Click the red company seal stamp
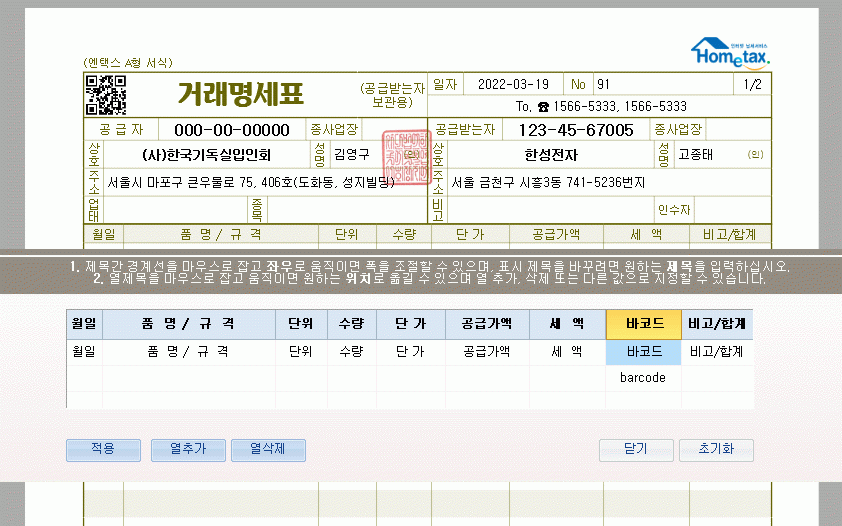842x526 pixels. pos(407,157)
